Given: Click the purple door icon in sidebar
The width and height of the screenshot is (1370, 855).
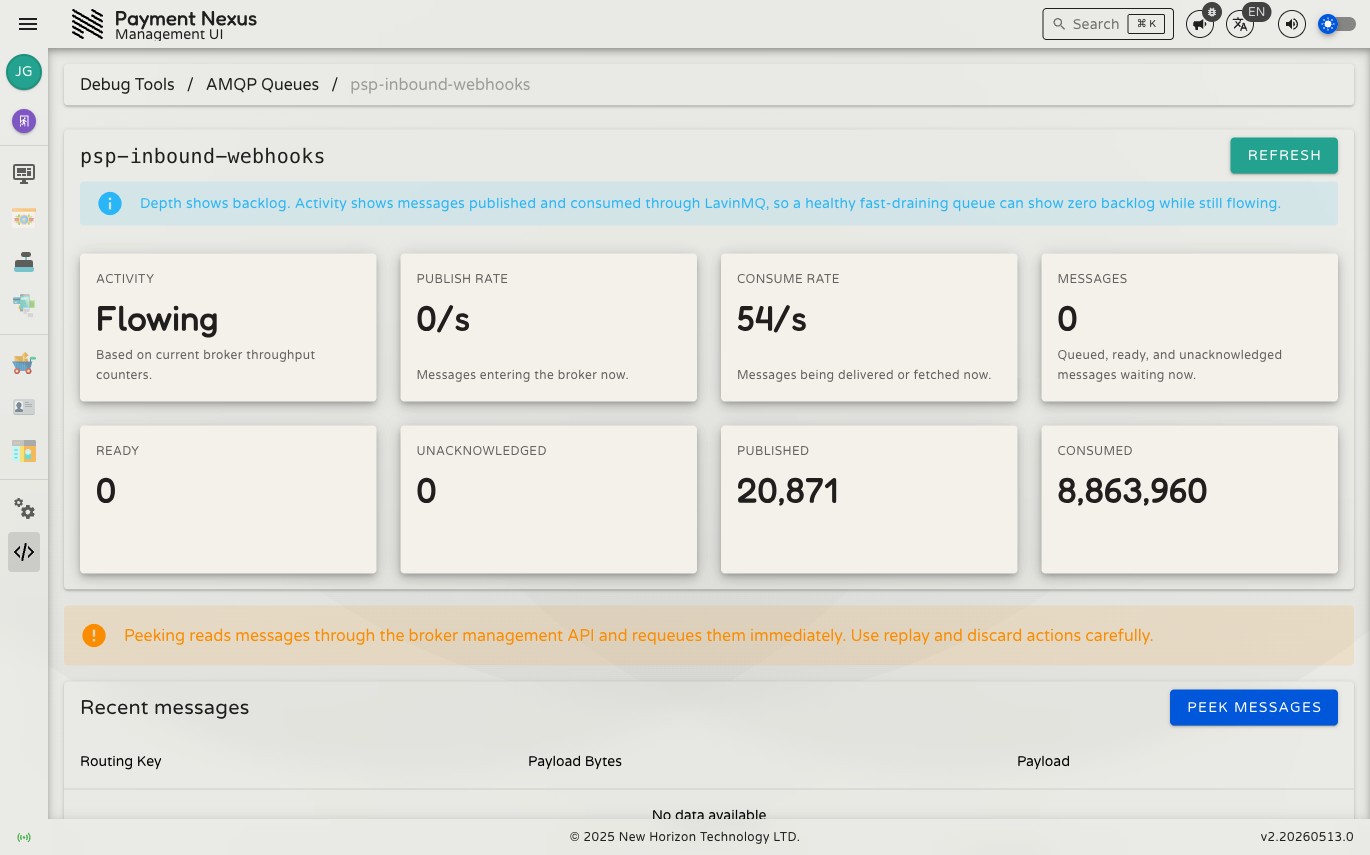Looking at the screenshot, I should (24, 121).
